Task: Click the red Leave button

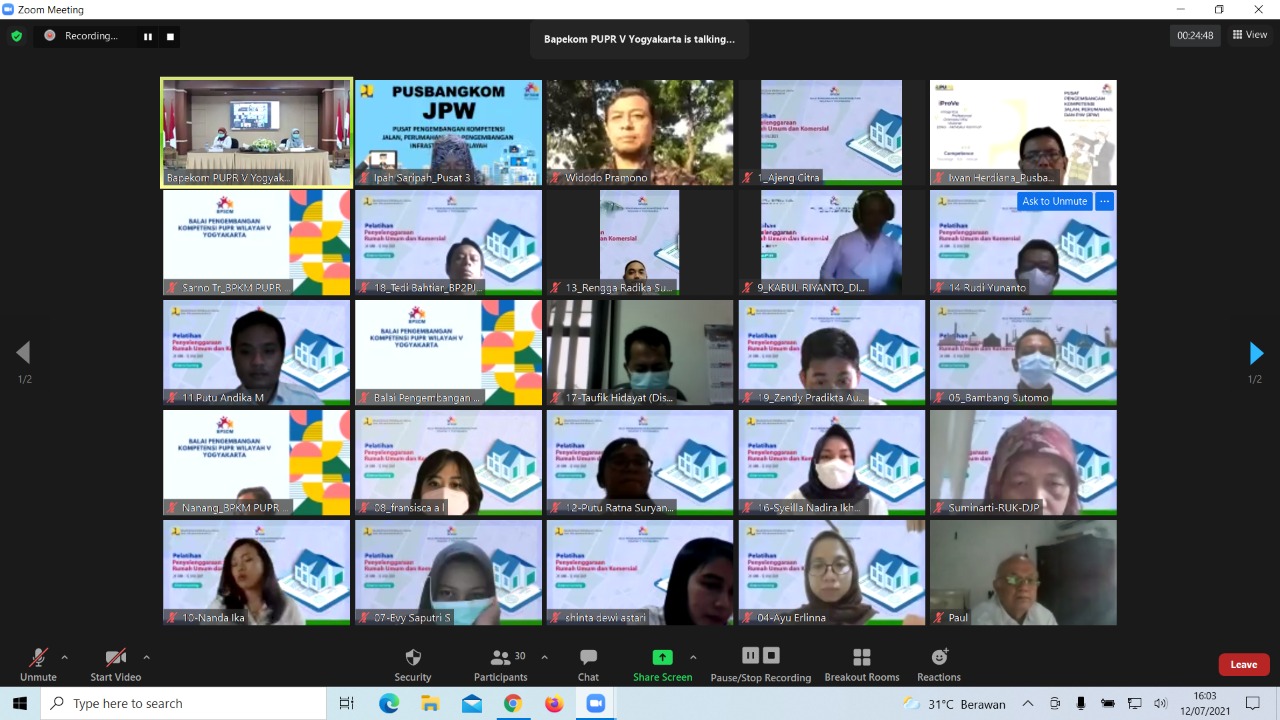Action: pos(1244,664)
